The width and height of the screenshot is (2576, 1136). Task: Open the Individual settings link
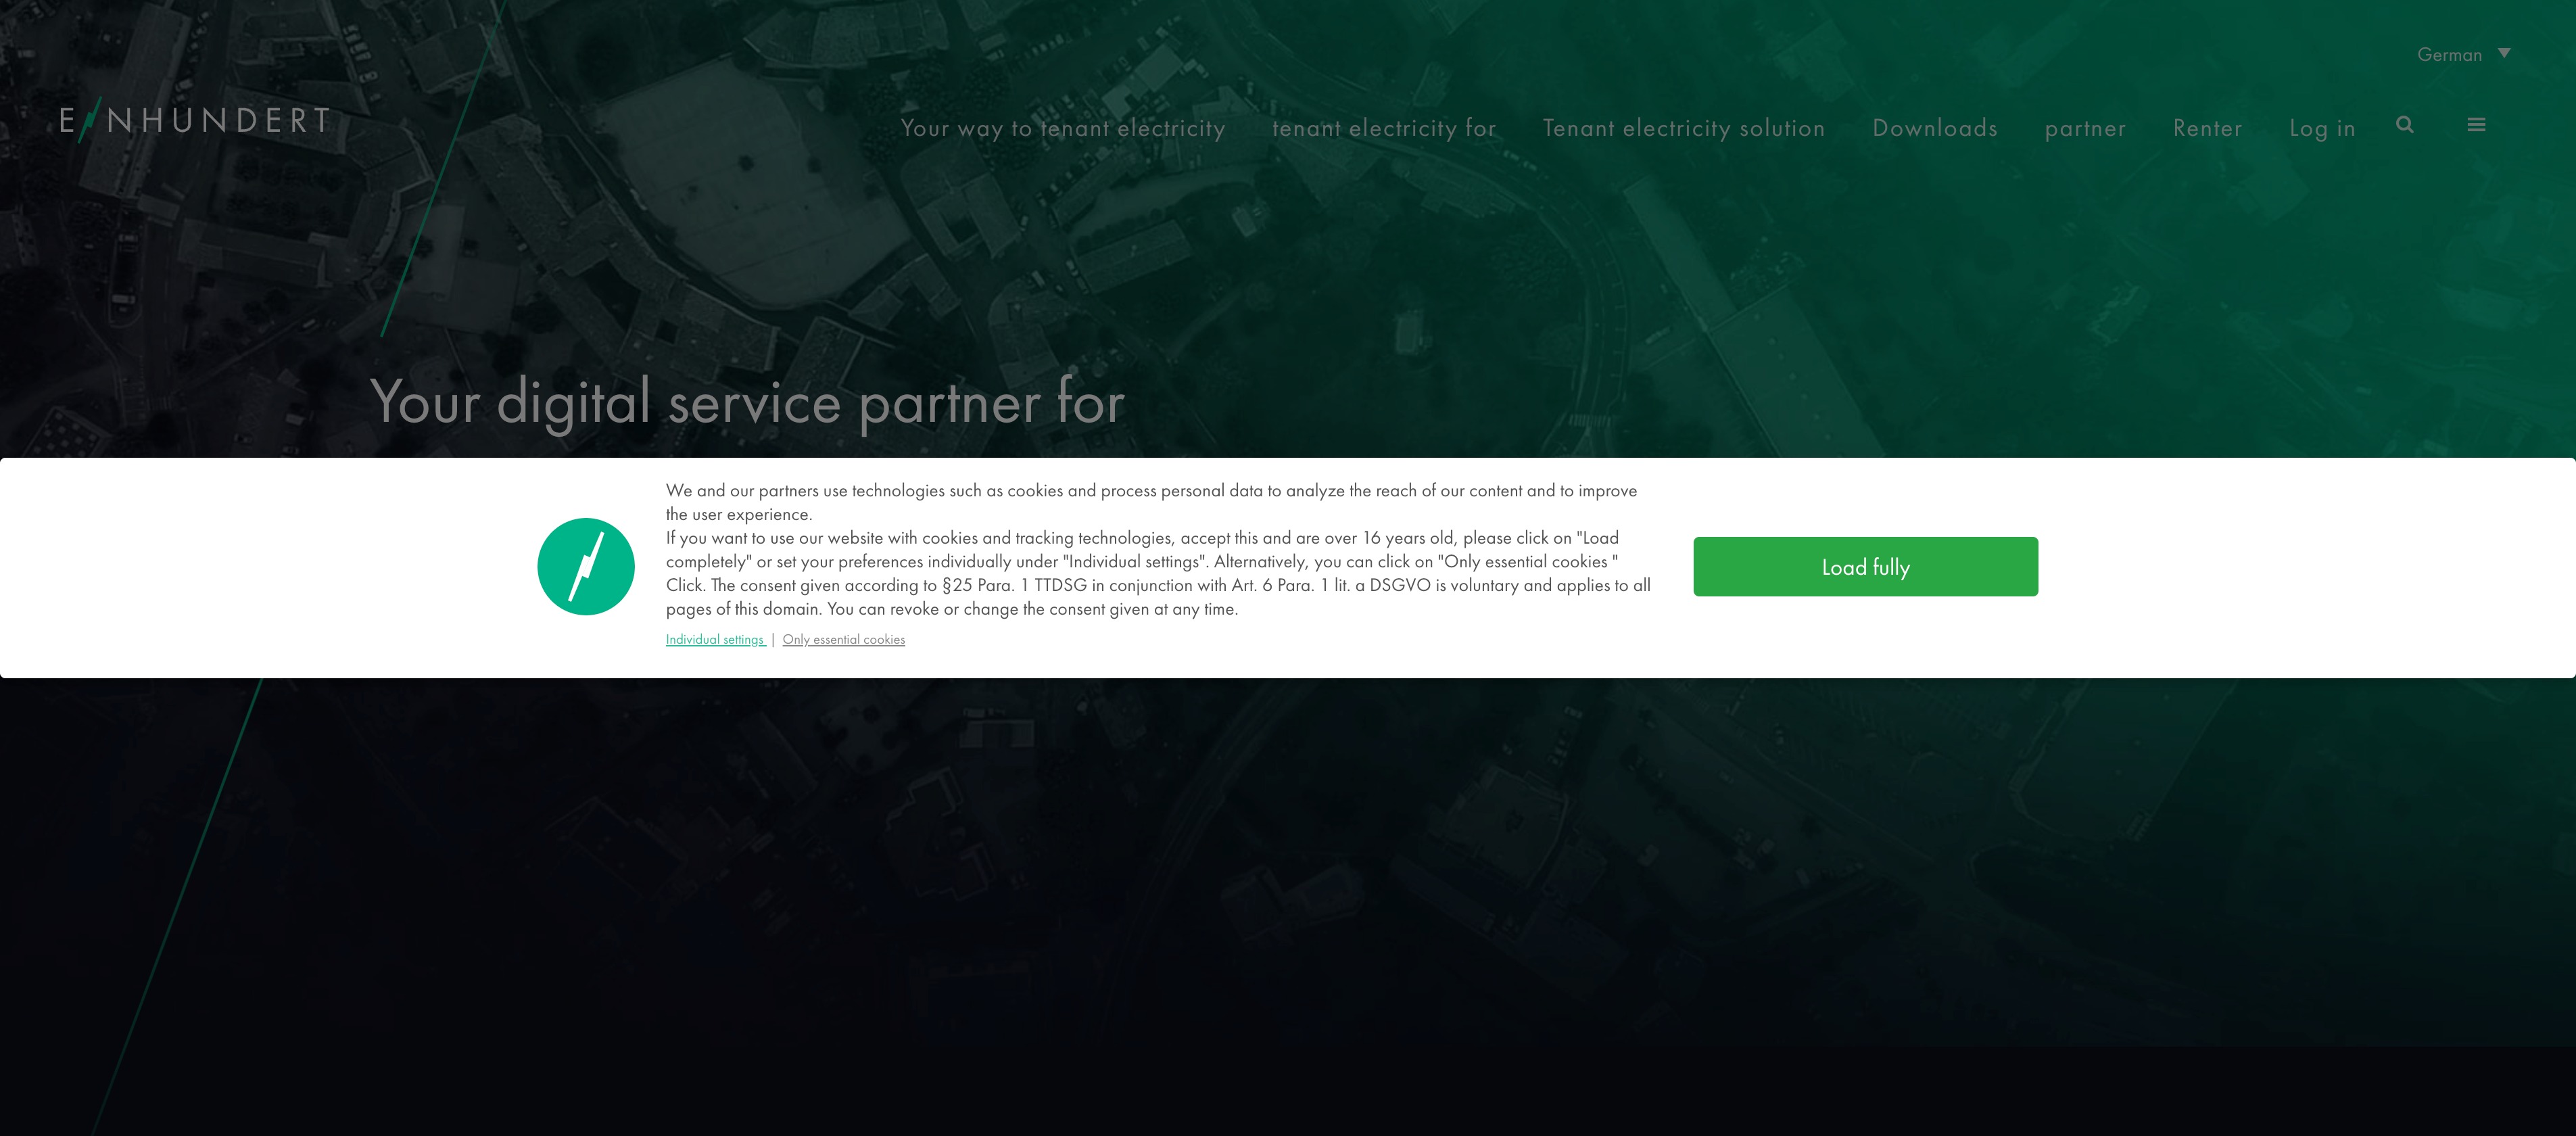tap(716, 640)
